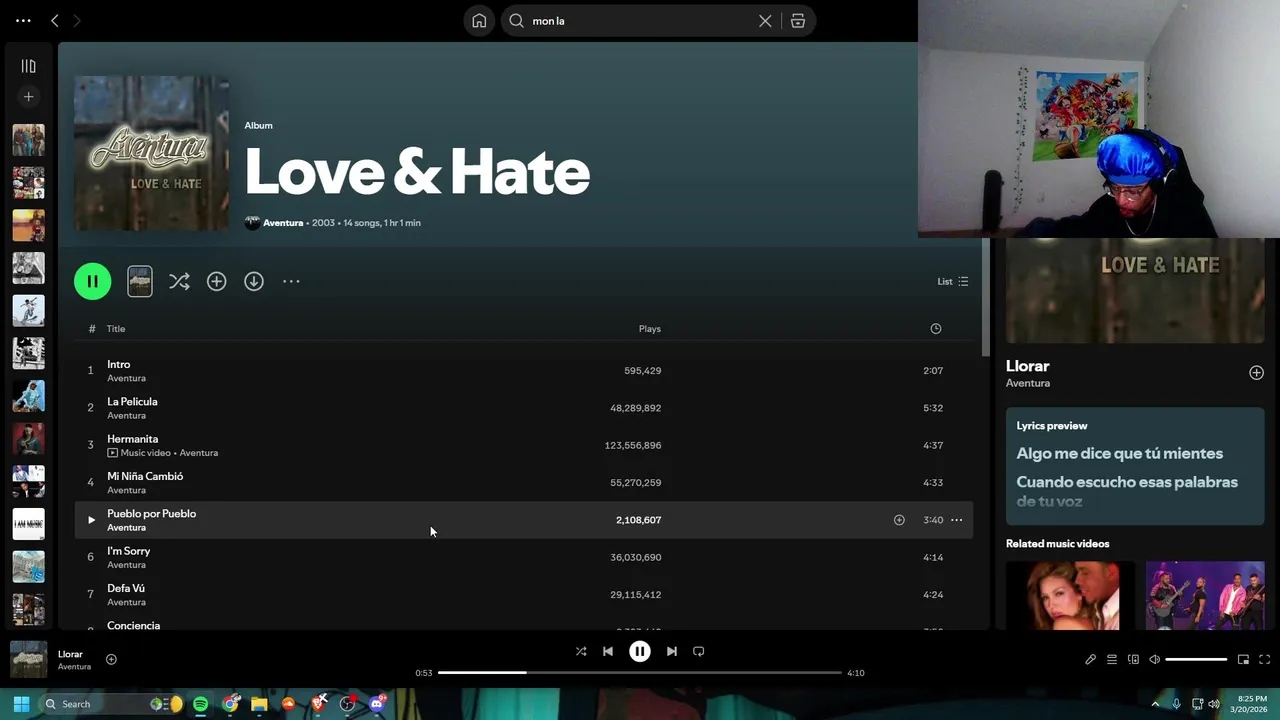Viewport: 1280px width, 720px height.
Task: Click the now-playing cover in bottom bar
Action: pos(28,659)
